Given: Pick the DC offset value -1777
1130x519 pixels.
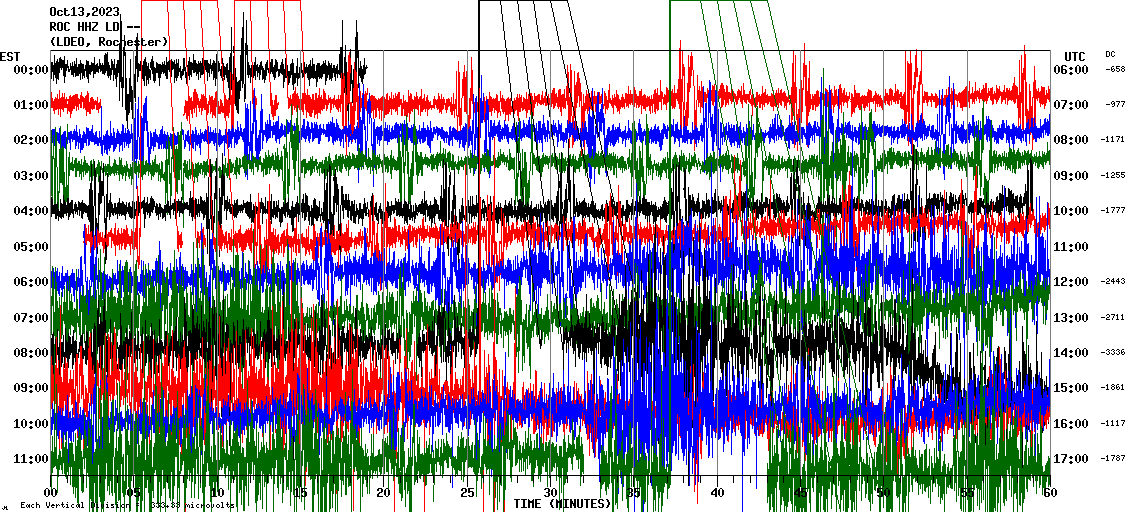Looking at the screenshot, I should [x=1113, y=210].
